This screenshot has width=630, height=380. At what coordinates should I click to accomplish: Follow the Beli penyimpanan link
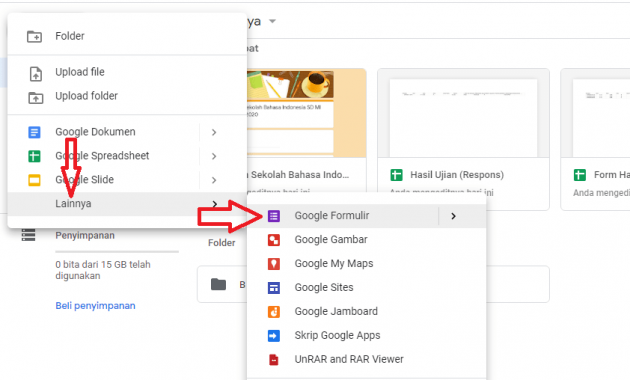95,306
